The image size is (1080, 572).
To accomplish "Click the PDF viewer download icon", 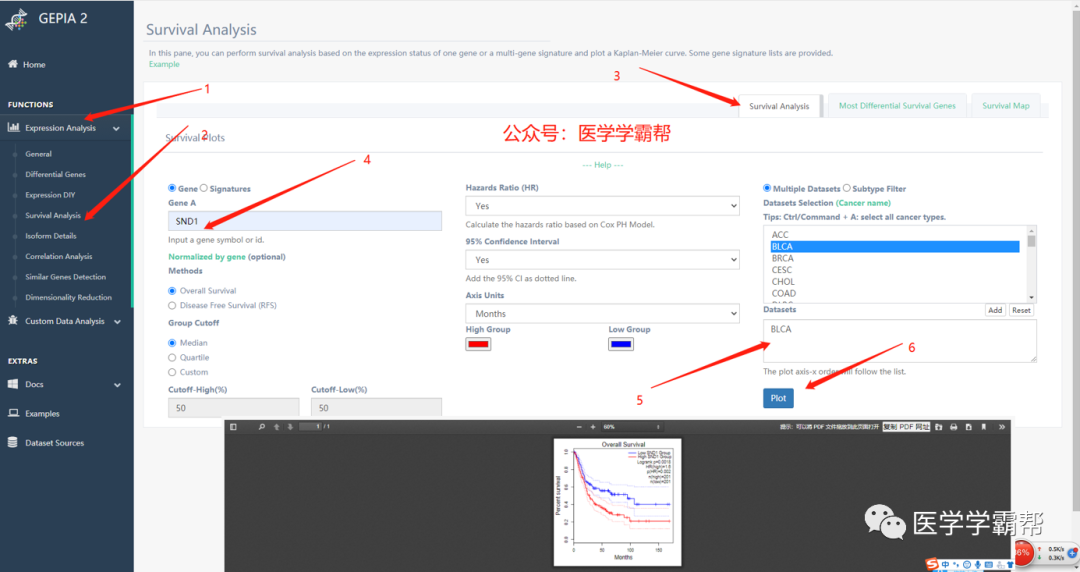I will tap(968, 427).
